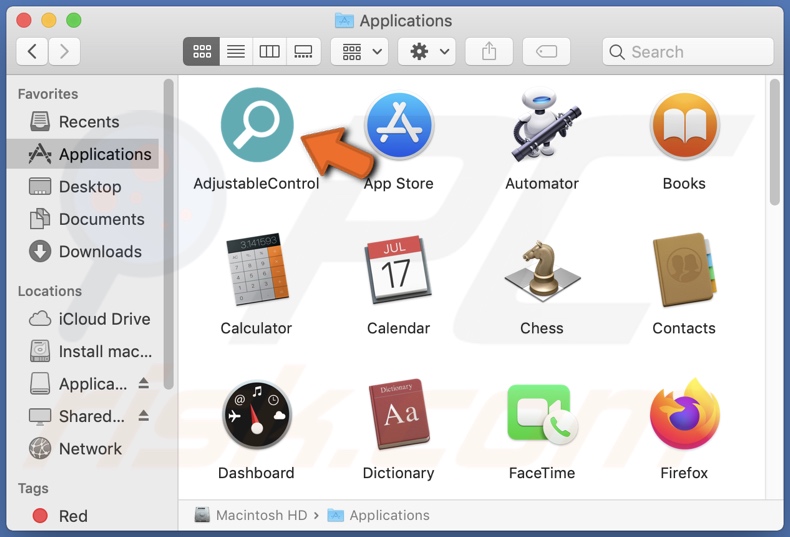Open the gear action menu dropdown
The height and width of the screenshot is (537, 790).
pos(427,51)
